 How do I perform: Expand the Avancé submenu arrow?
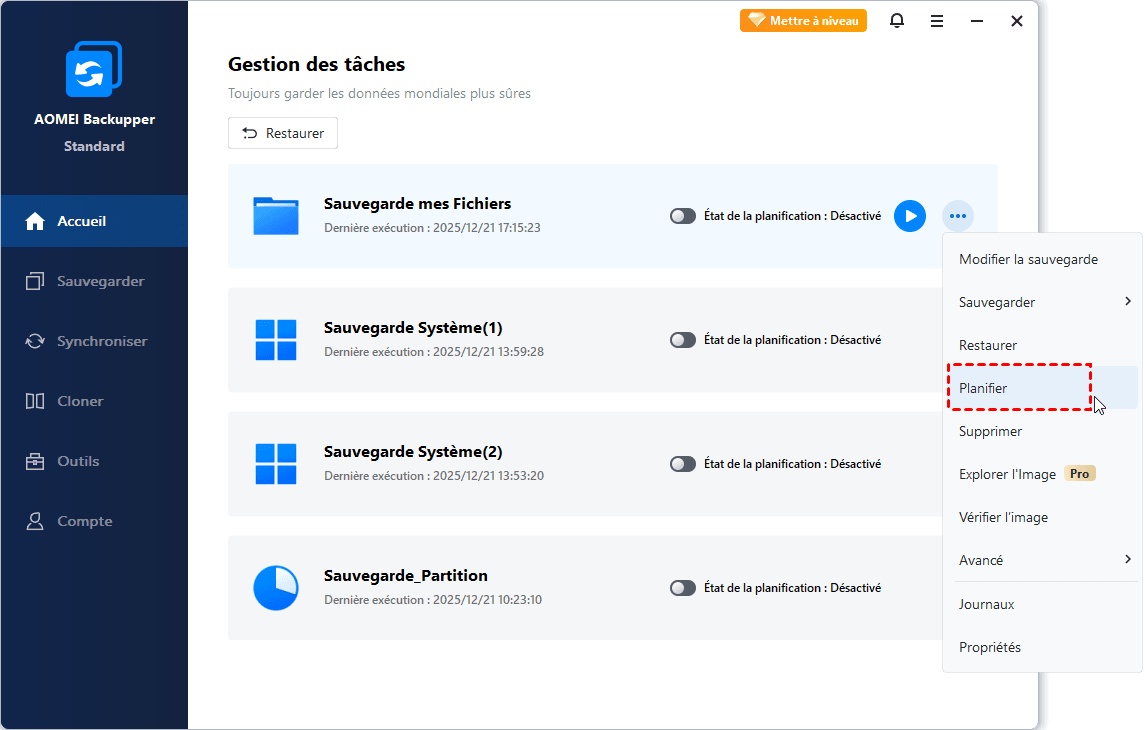(x=1127, y=559)
